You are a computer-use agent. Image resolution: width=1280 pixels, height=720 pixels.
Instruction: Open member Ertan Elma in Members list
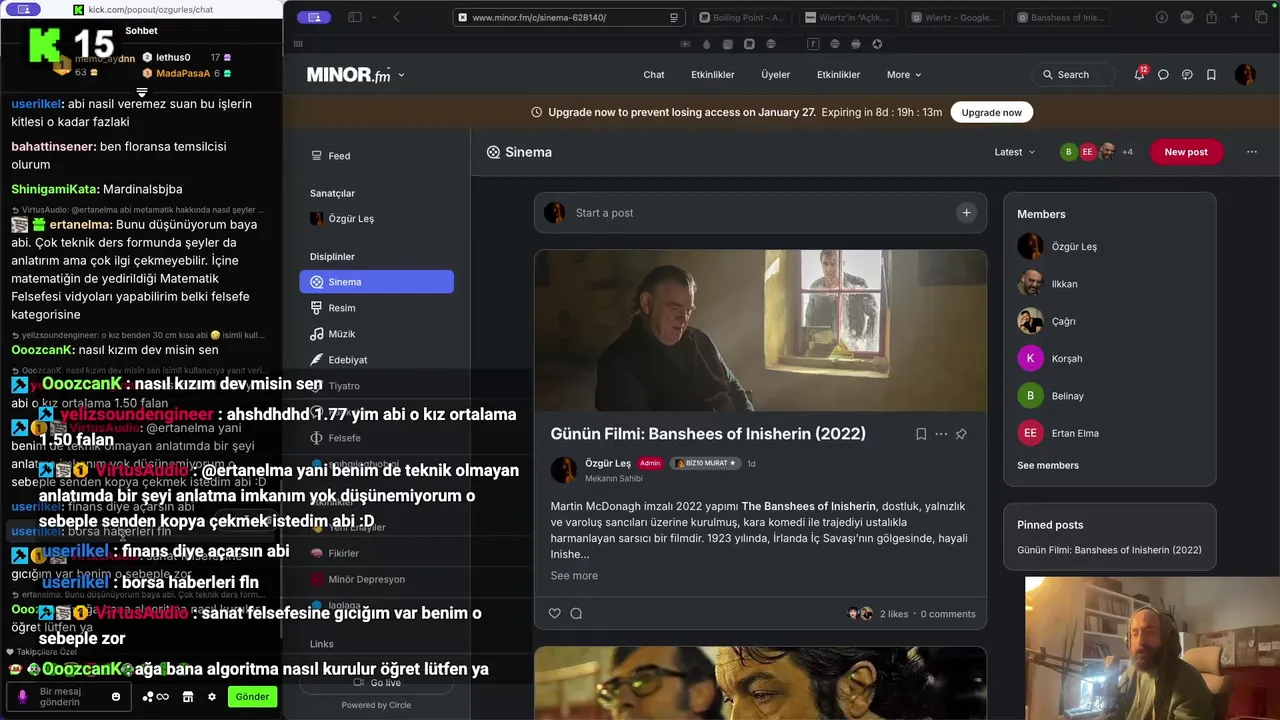pyautogui.click(x=1075, y=433)
